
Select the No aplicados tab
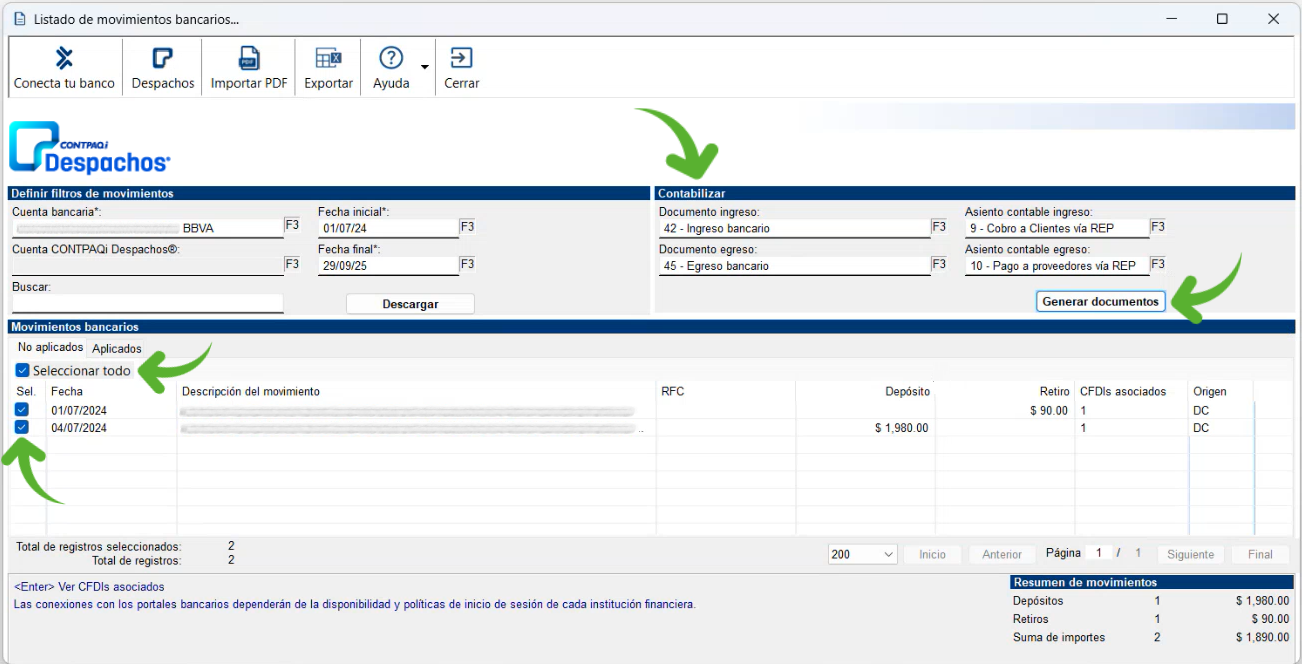click(x=50, y=348)
